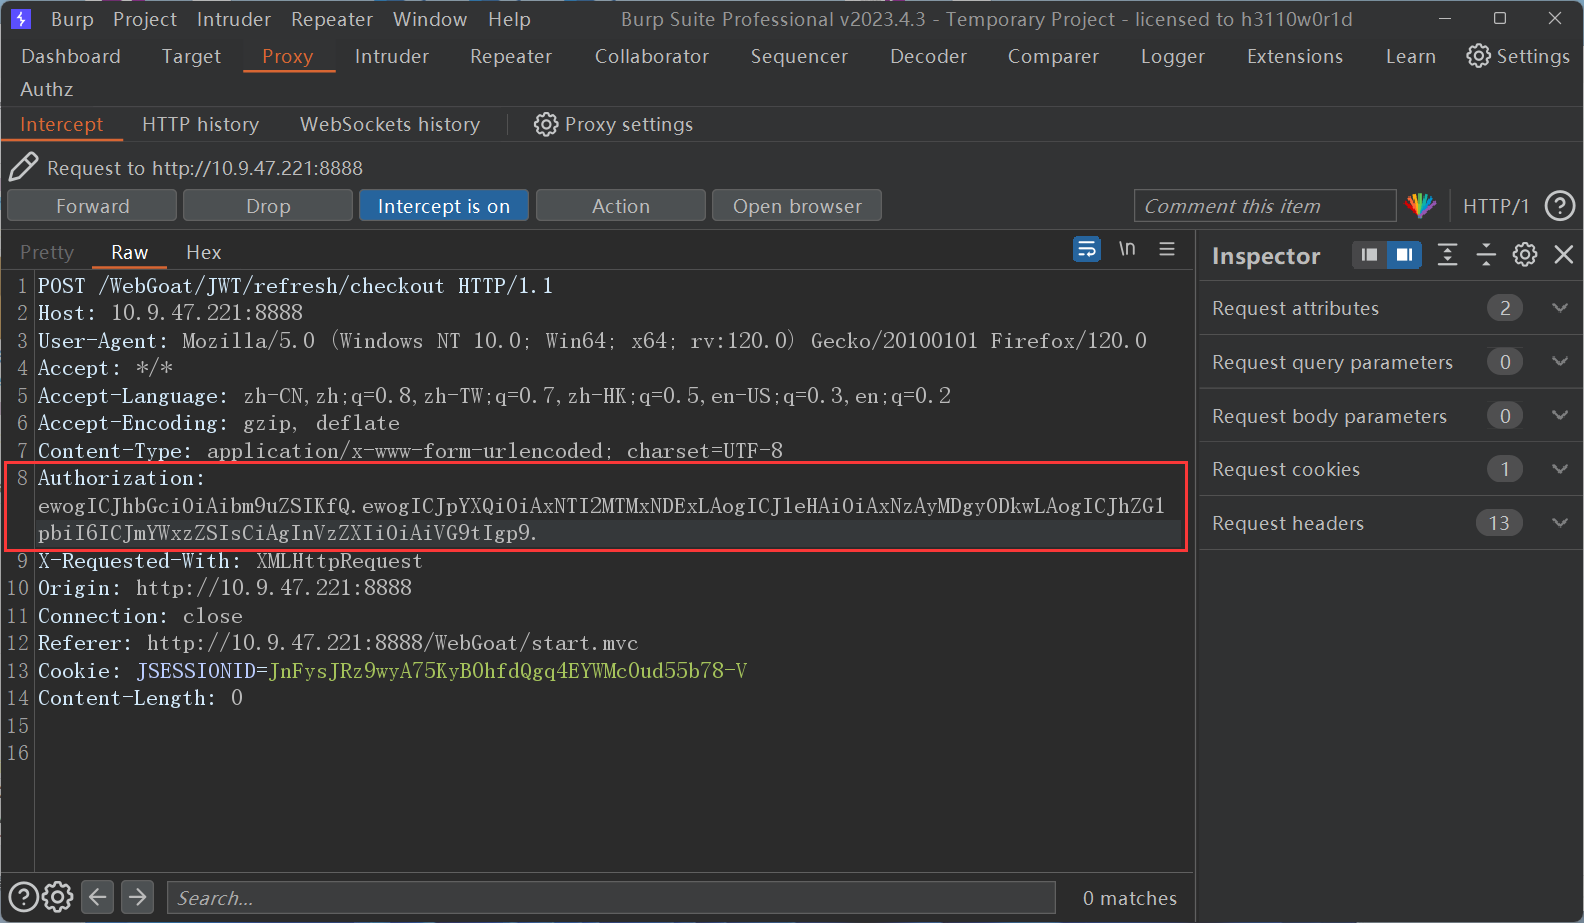1584x923 pixels.
Task: Open the Action menu button
Action: (x=621, y=206)
